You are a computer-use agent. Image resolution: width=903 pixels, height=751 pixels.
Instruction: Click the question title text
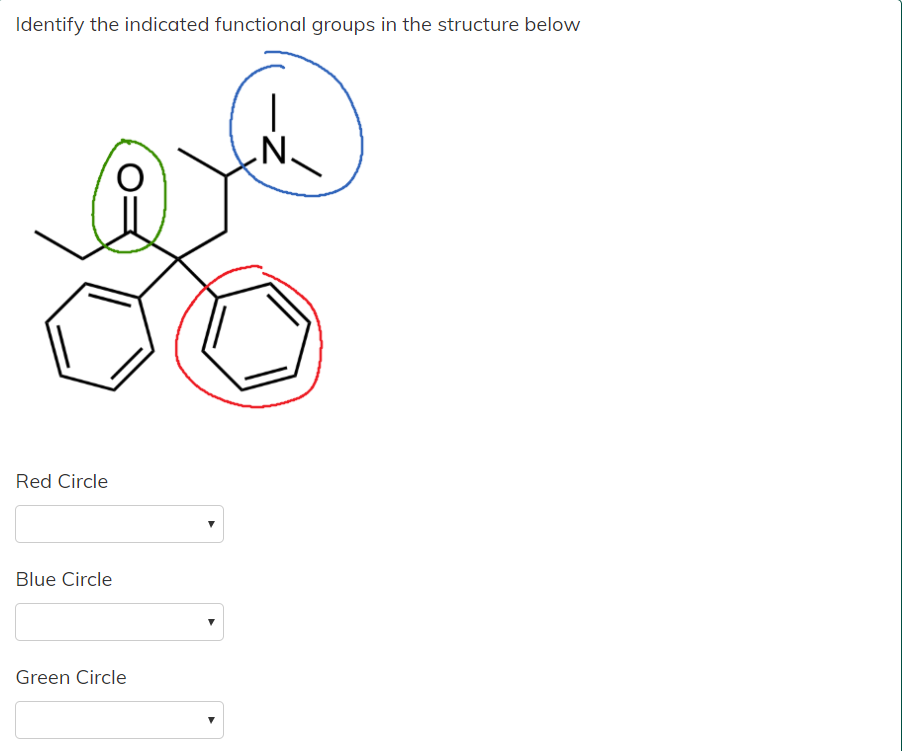point(297,24)
